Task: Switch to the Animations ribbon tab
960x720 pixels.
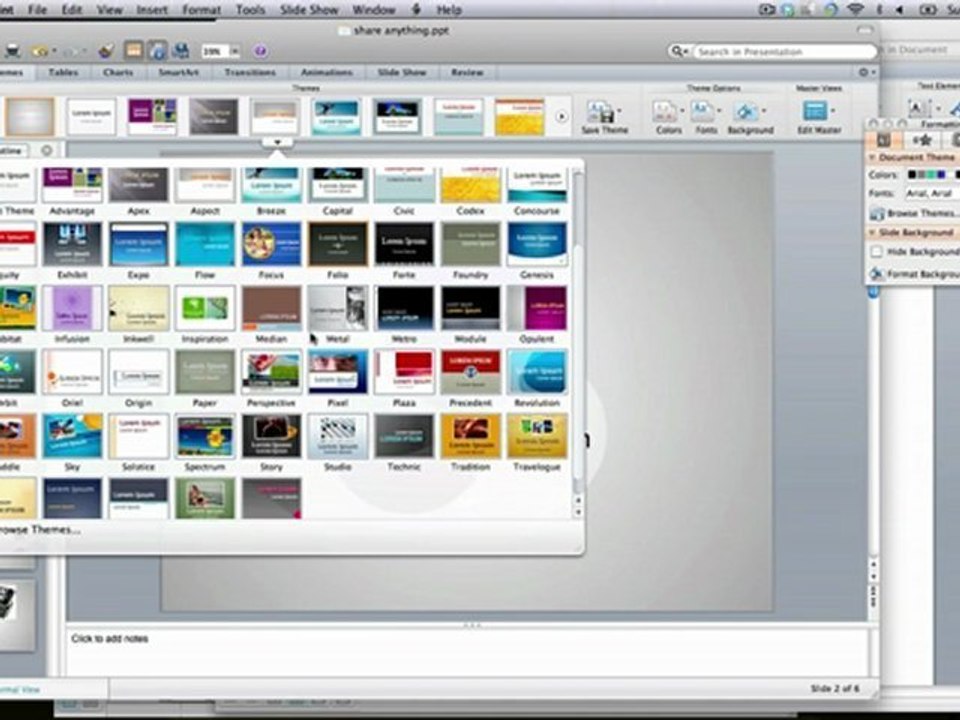Action: coord(326,72)
